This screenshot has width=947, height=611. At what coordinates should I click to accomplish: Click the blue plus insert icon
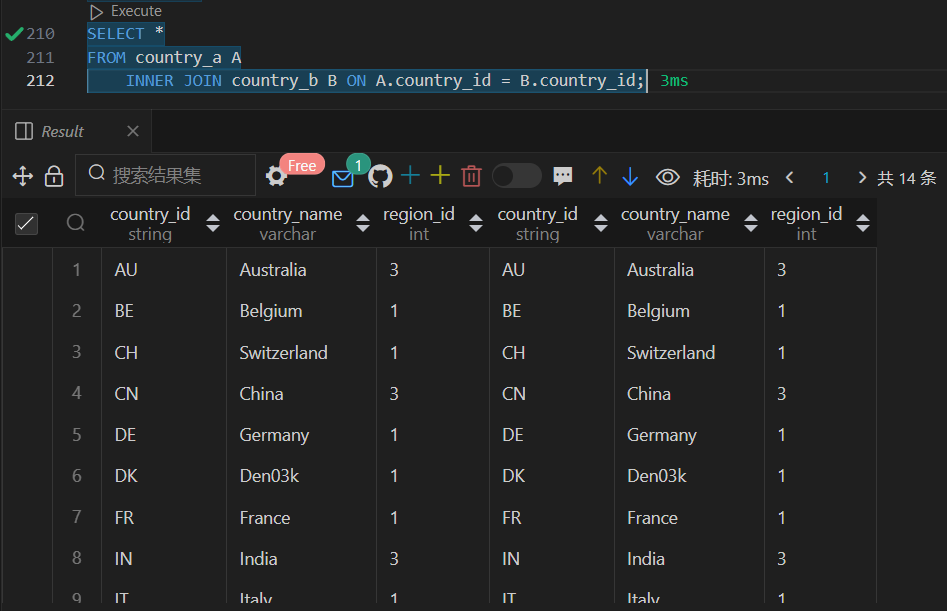point(410,175)
